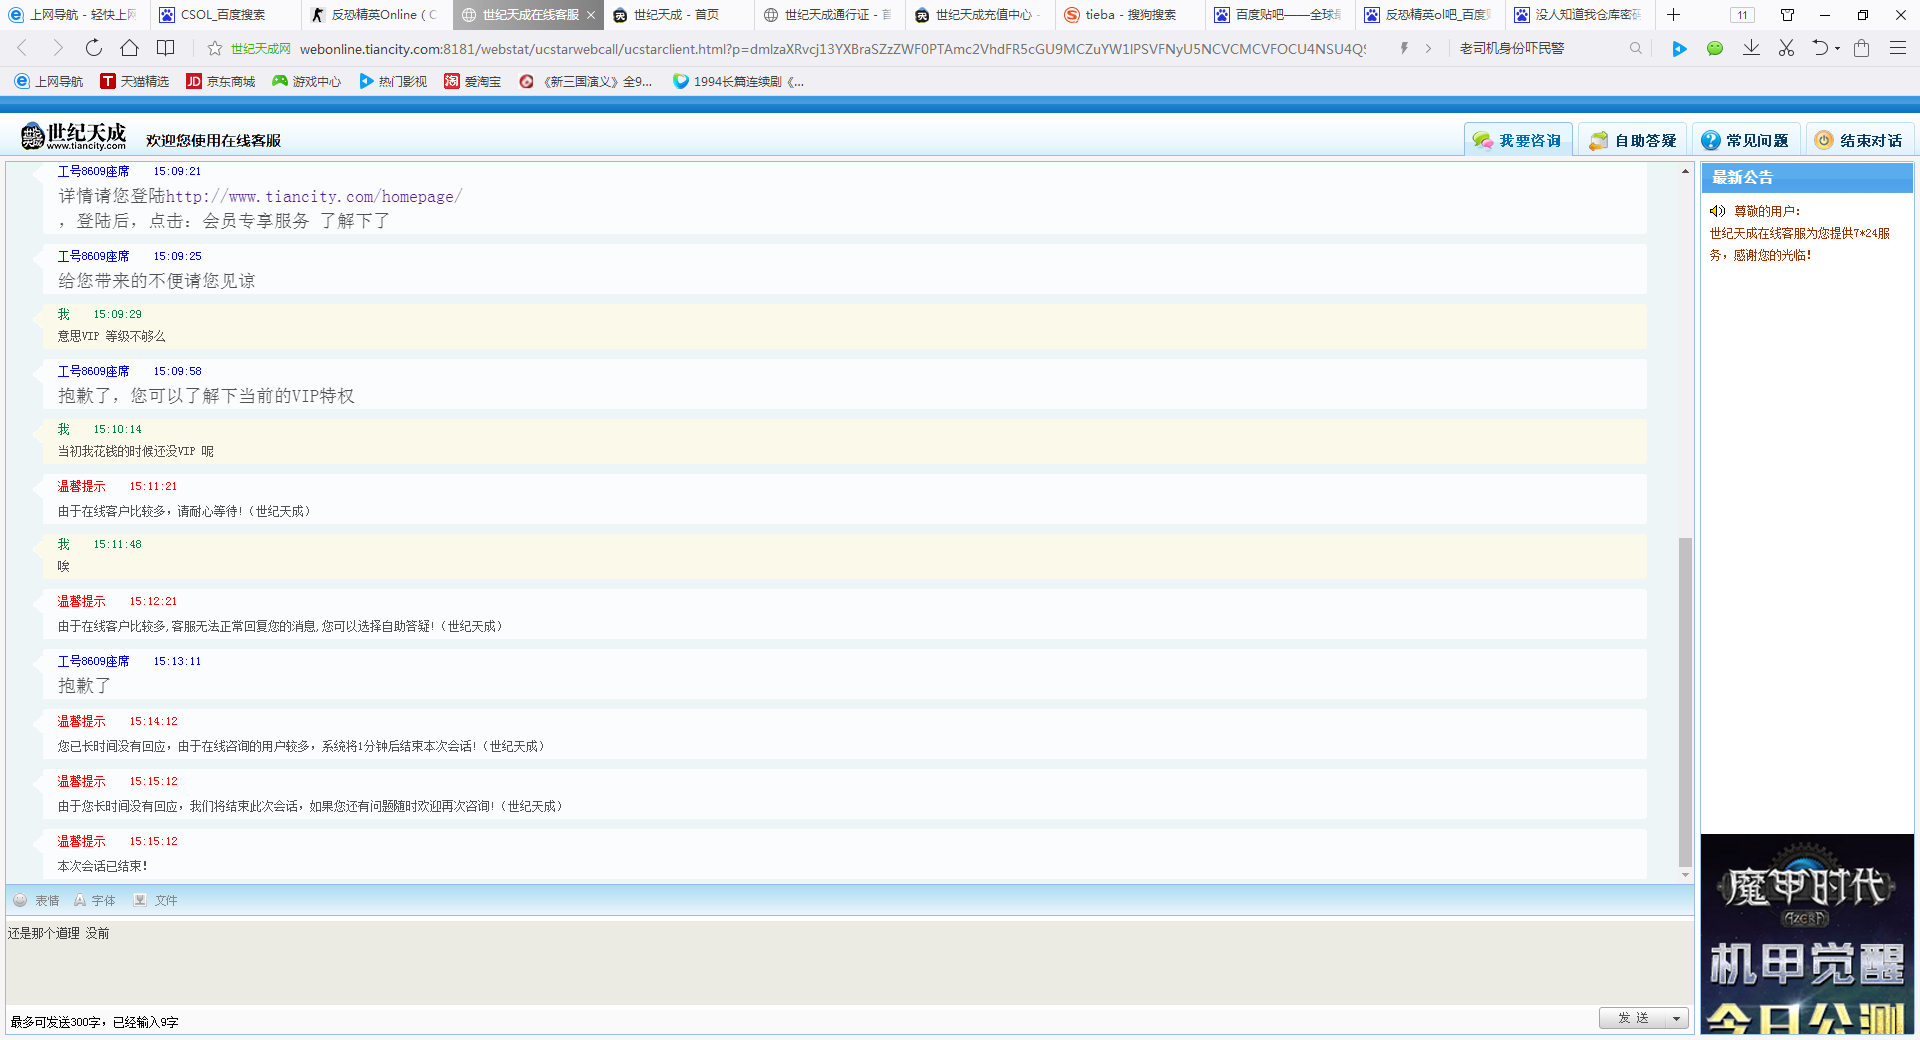
Task: Click chat scrollbar down arrow
Action: pos(1685,875)
